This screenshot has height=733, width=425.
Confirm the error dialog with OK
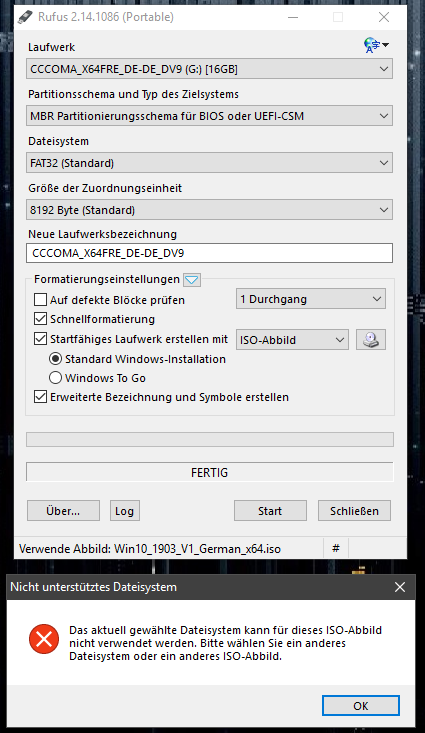point(360,706)
